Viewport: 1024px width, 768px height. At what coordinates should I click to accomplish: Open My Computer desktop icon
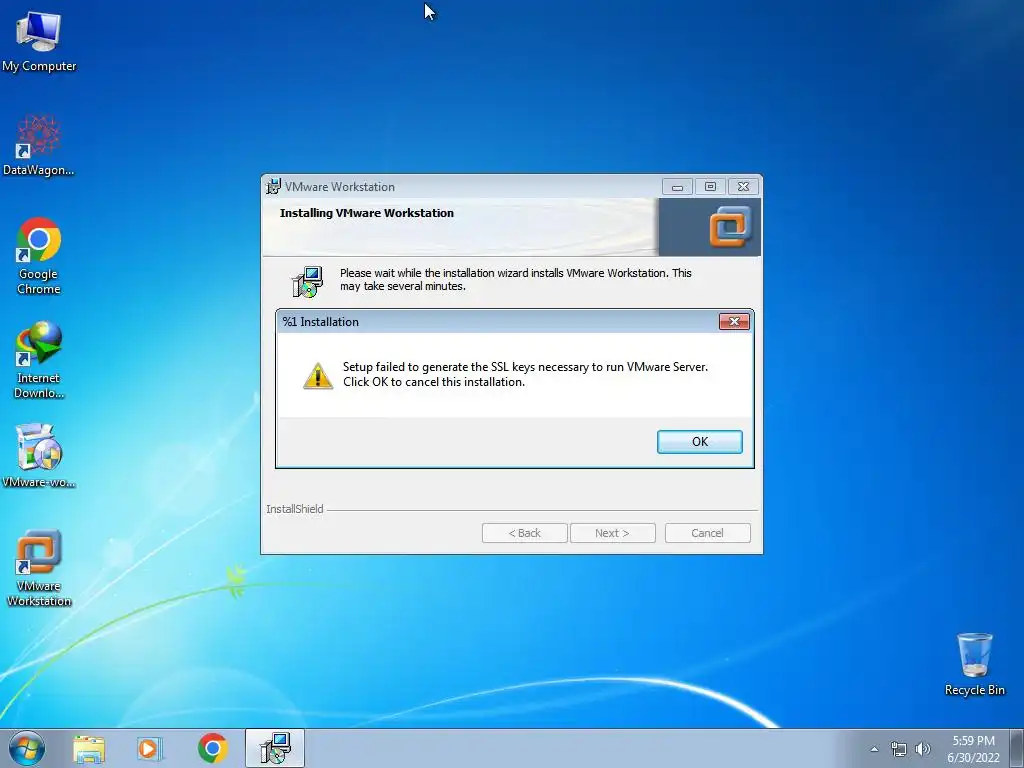[x=39, y=40]
